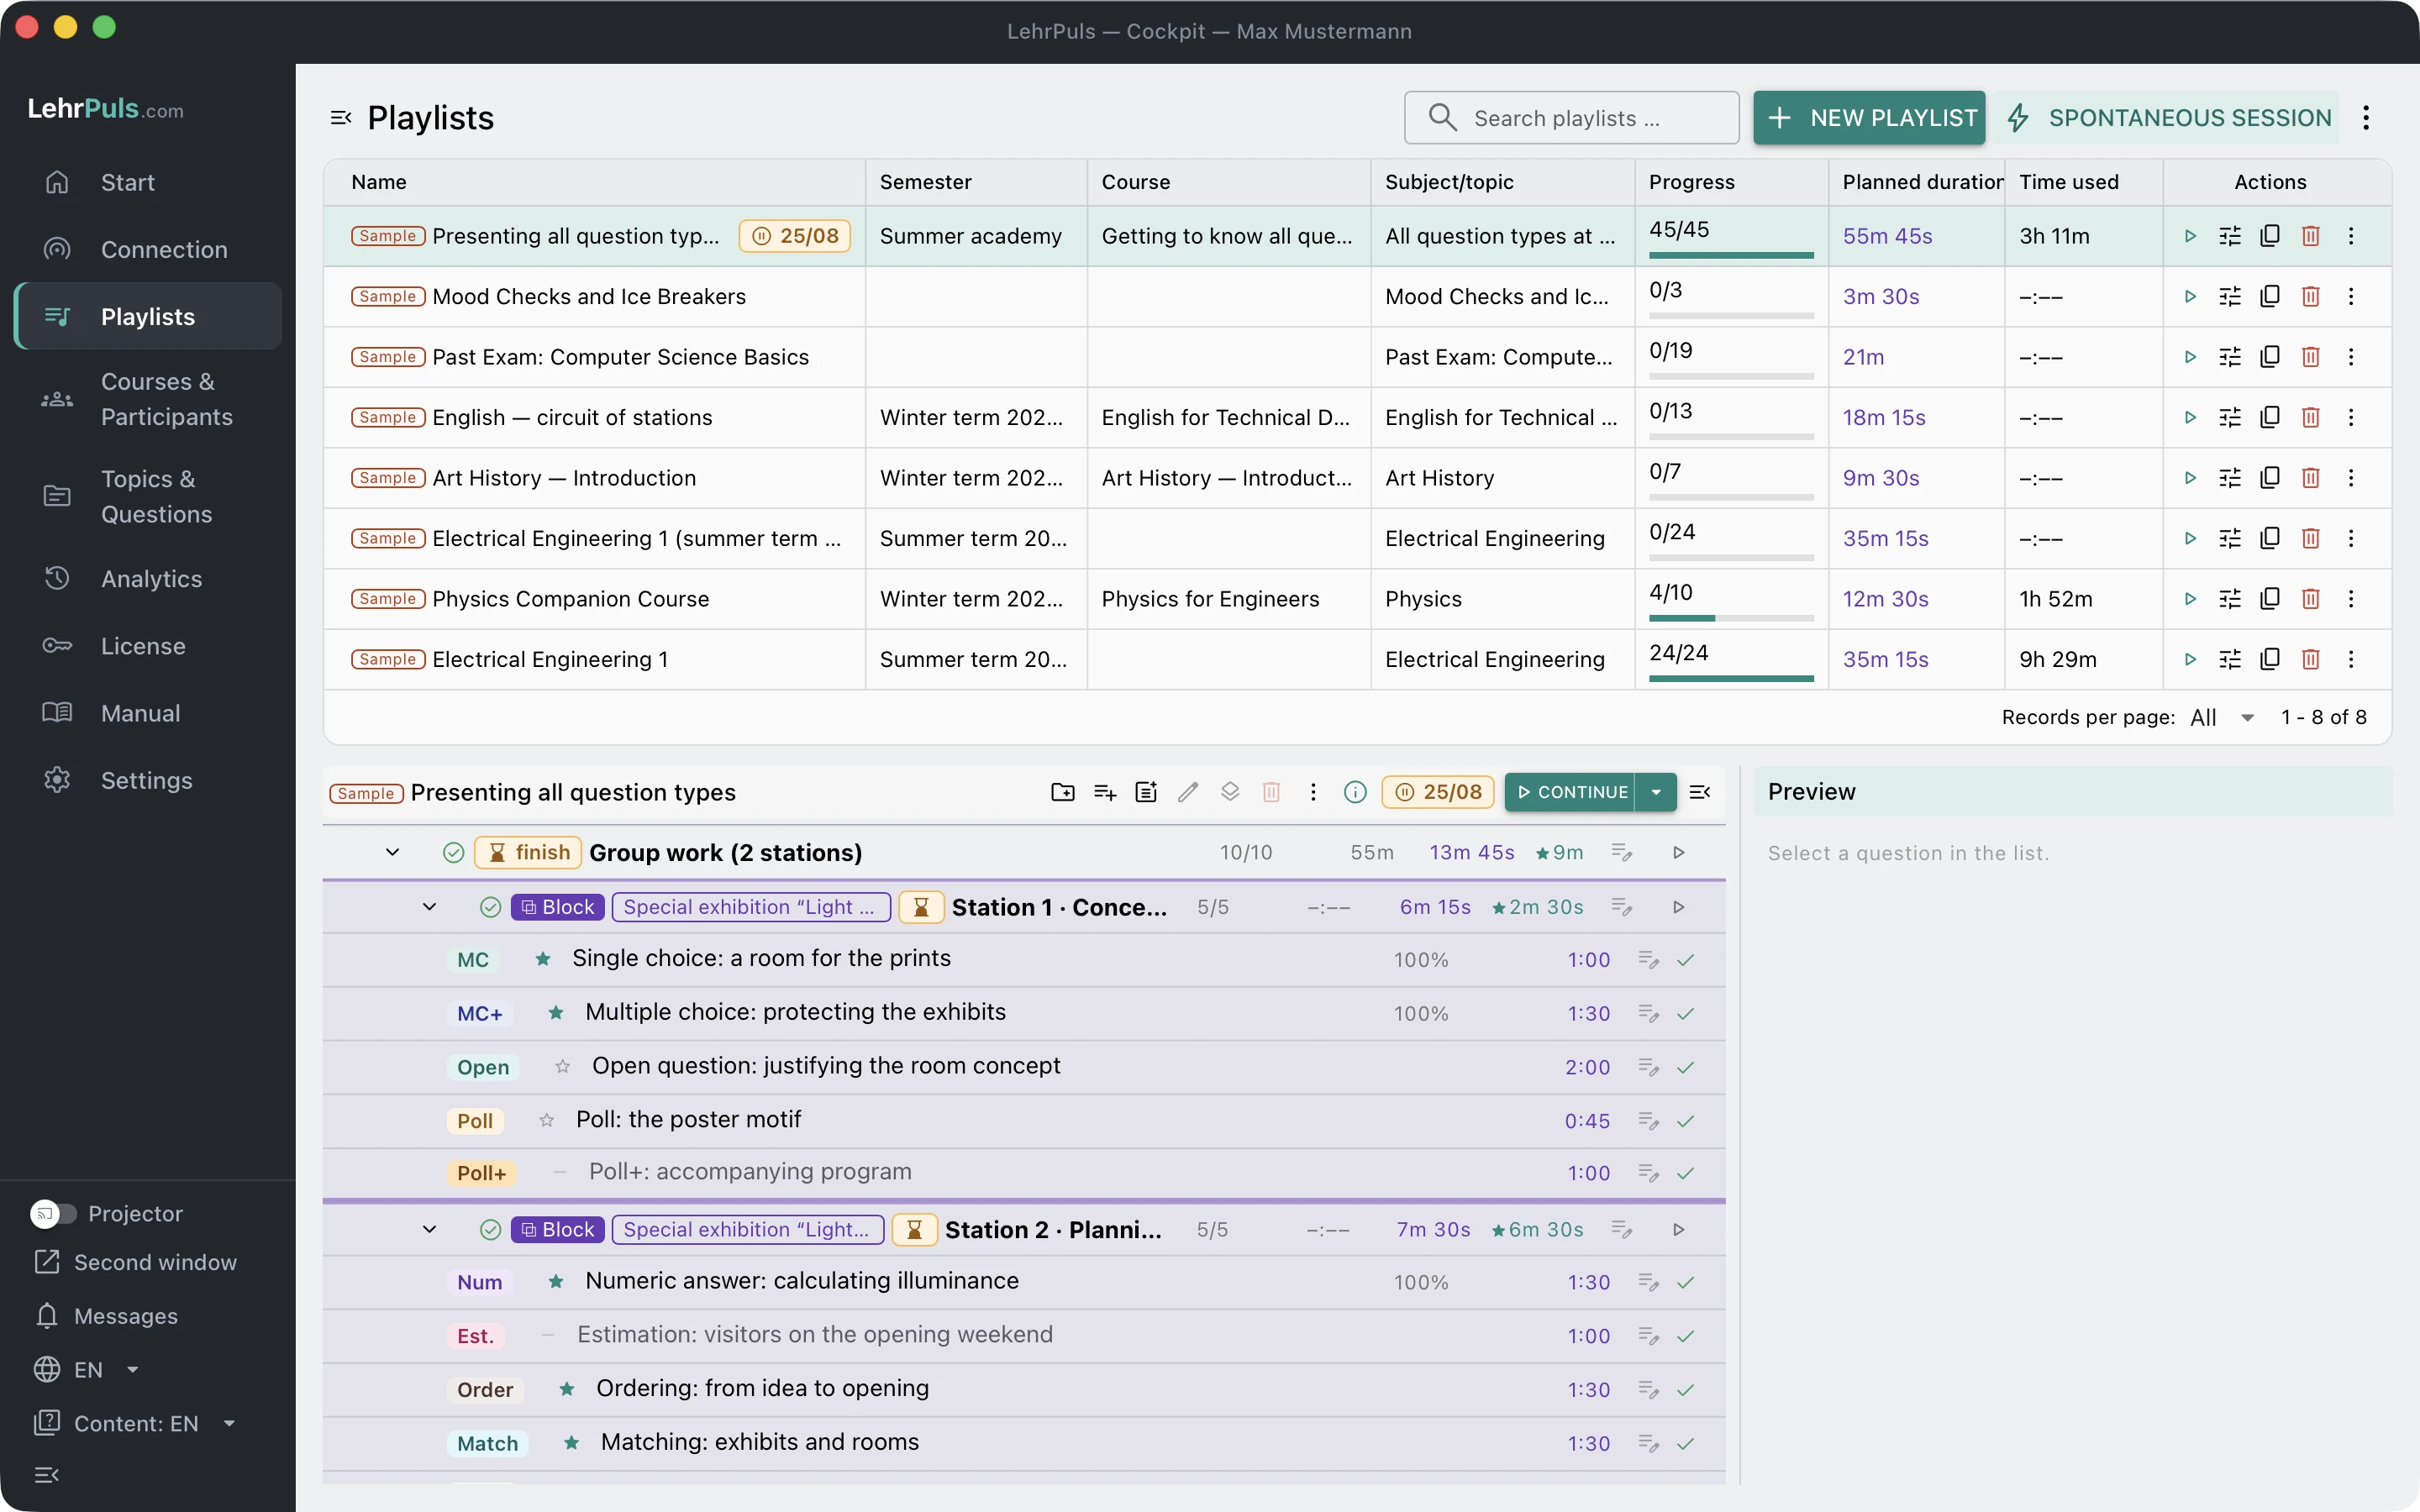Open the Continue button dropdown arrow

[x=1656, y=792]
